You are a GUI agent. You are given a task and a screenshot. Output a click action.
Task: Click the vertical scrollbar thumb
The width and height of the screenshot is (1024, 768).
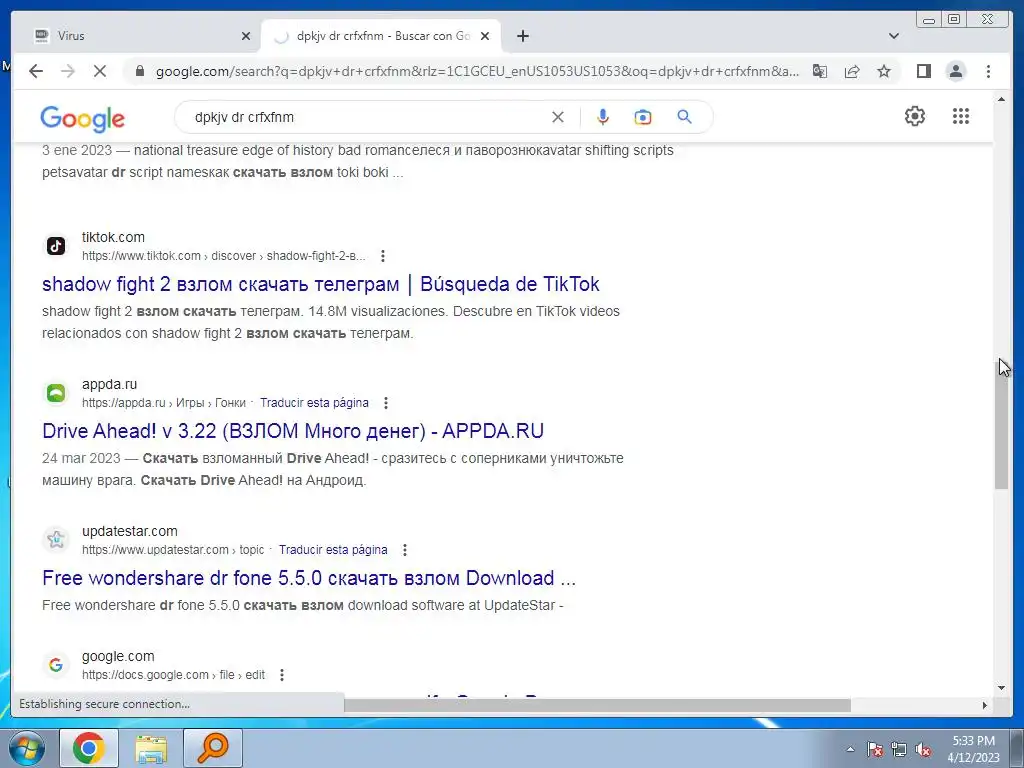[1001, 424]
